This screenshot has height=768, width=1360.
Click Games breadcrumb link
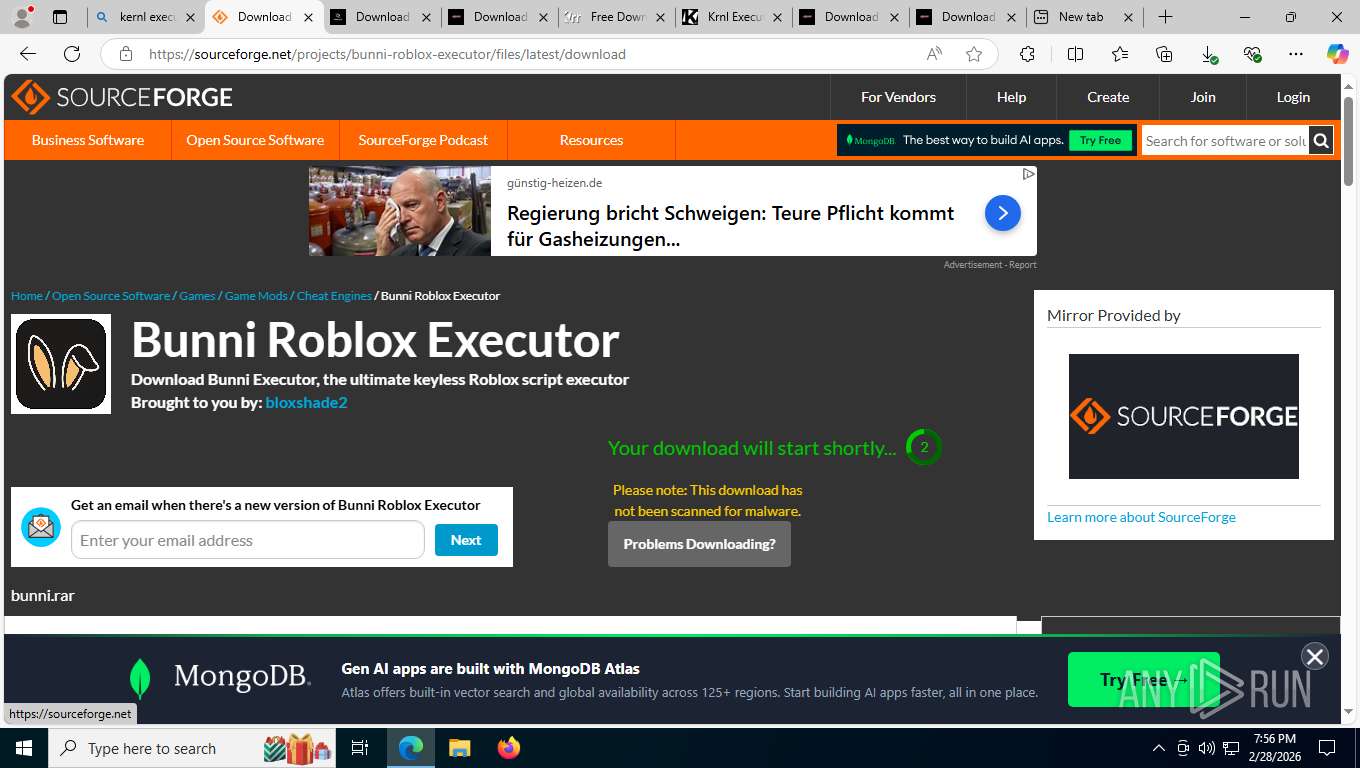[197, 296]
